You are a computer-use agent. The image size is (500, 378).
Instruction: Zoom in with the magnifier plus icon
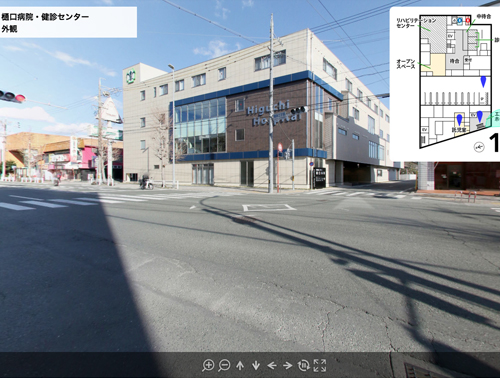(x=208, y=365)
